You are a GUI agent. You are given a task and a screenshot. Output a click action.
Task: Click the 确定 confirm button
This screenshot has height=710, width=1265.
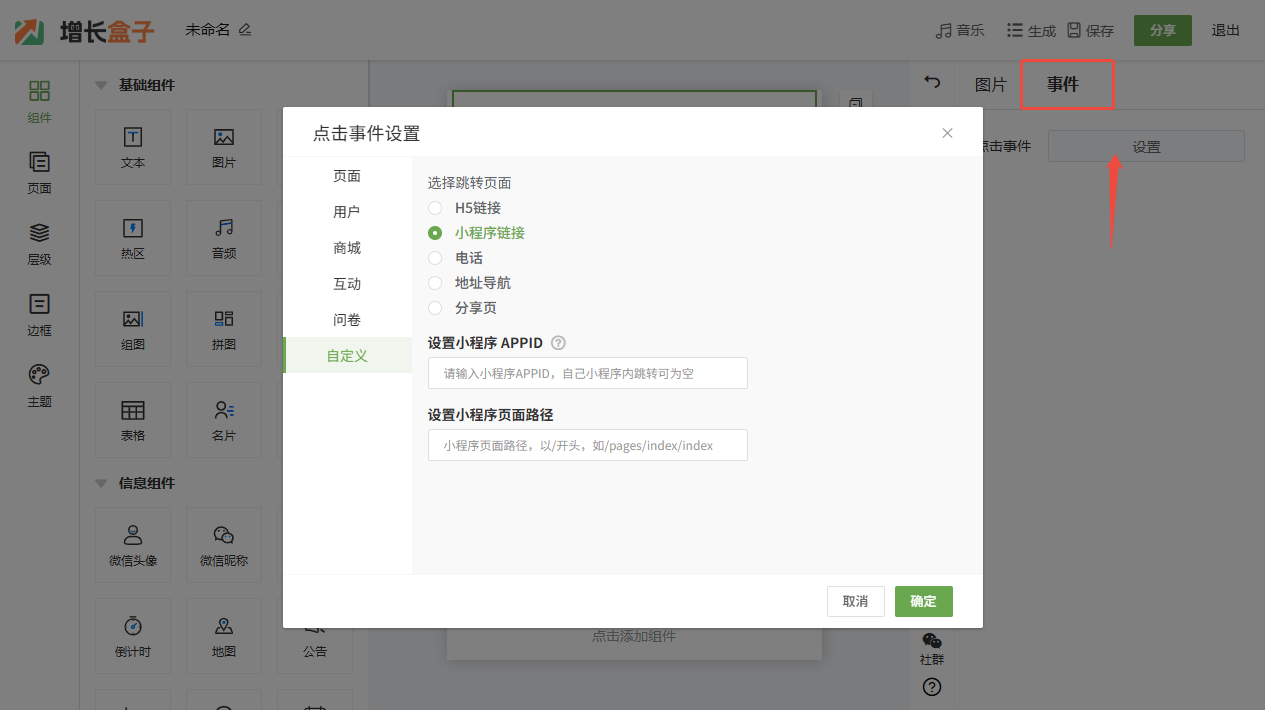point(924,601)
